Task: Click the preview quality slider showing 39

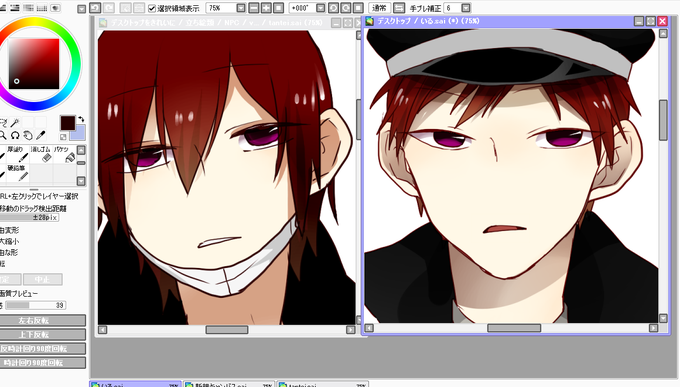Action: 36,305
